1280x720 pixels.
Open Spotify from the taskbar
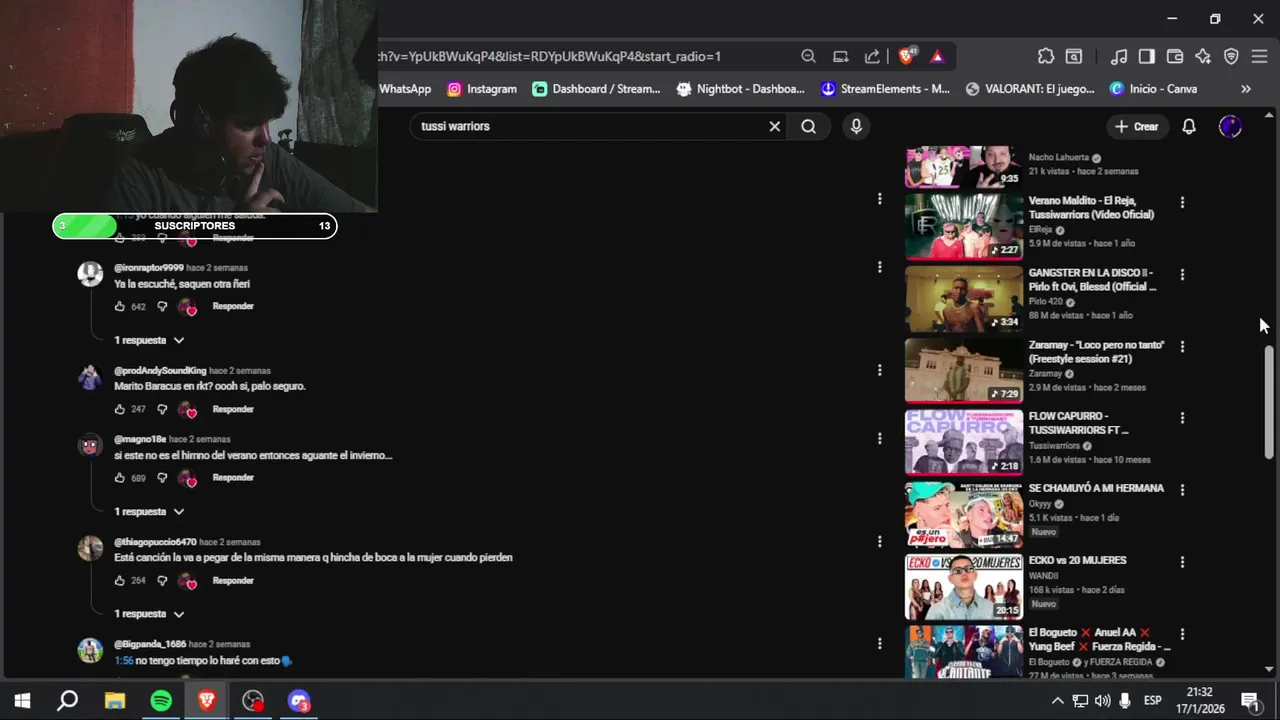(x=161, y=701)
